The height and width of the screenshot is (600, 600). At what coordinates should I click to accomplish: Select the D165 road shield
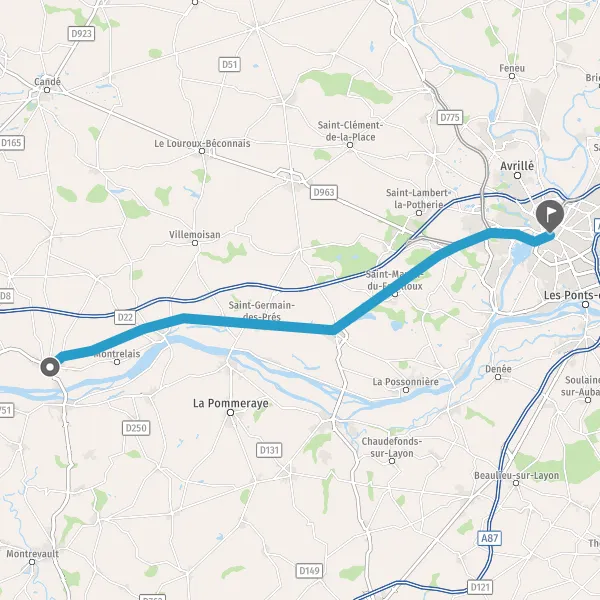click(x=11, y=143)
